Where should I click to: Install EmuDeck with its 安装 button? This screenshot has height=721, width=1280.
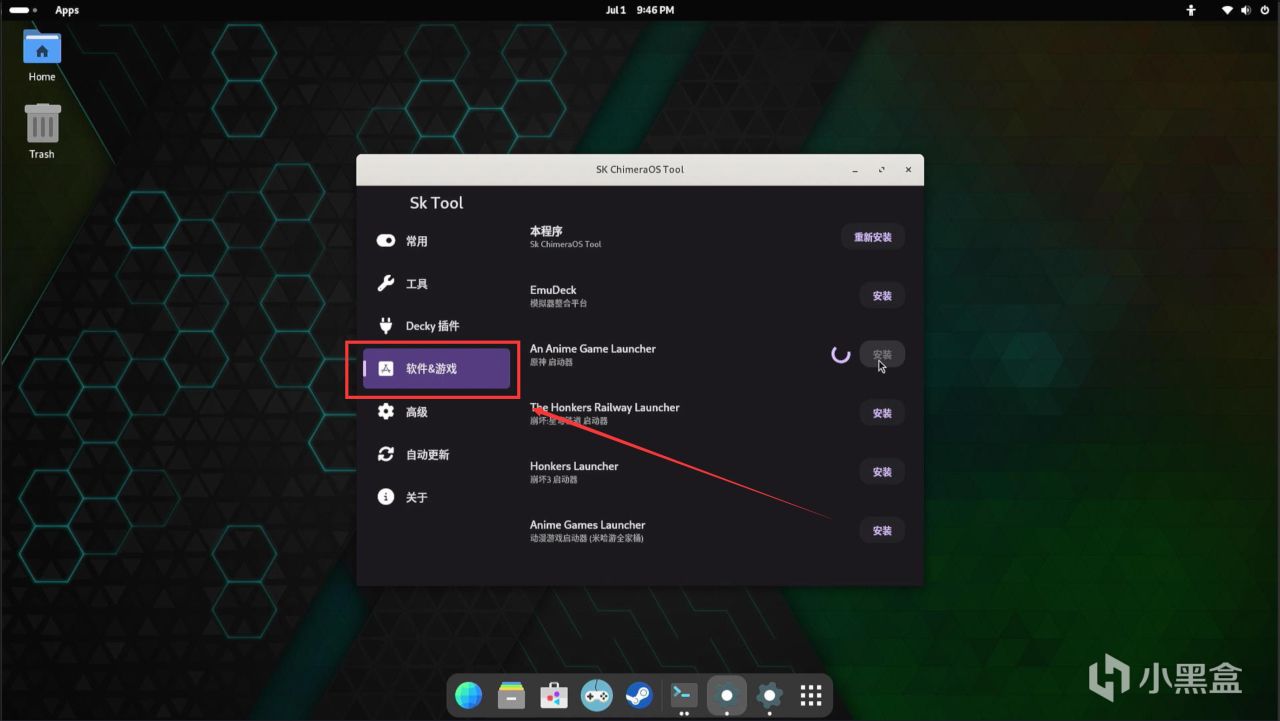882,296
